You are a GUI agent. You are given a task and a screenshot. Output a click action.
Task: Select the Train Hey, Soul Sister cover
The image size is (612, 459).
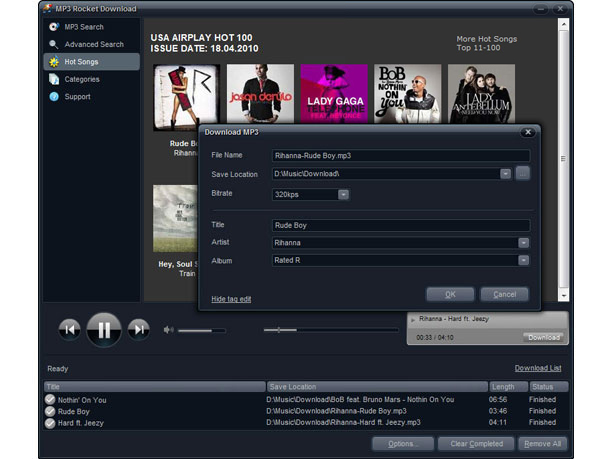[x=176, y=219]
